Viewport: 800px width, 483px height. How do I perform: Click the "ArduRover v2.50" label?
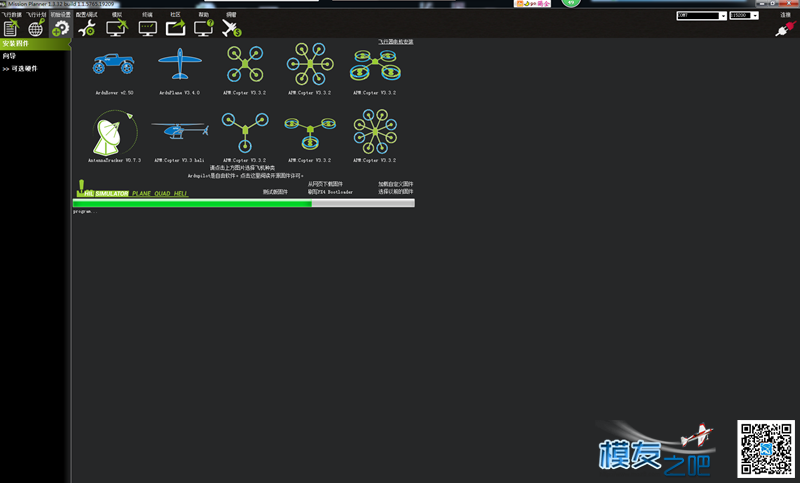click(114, 93)
